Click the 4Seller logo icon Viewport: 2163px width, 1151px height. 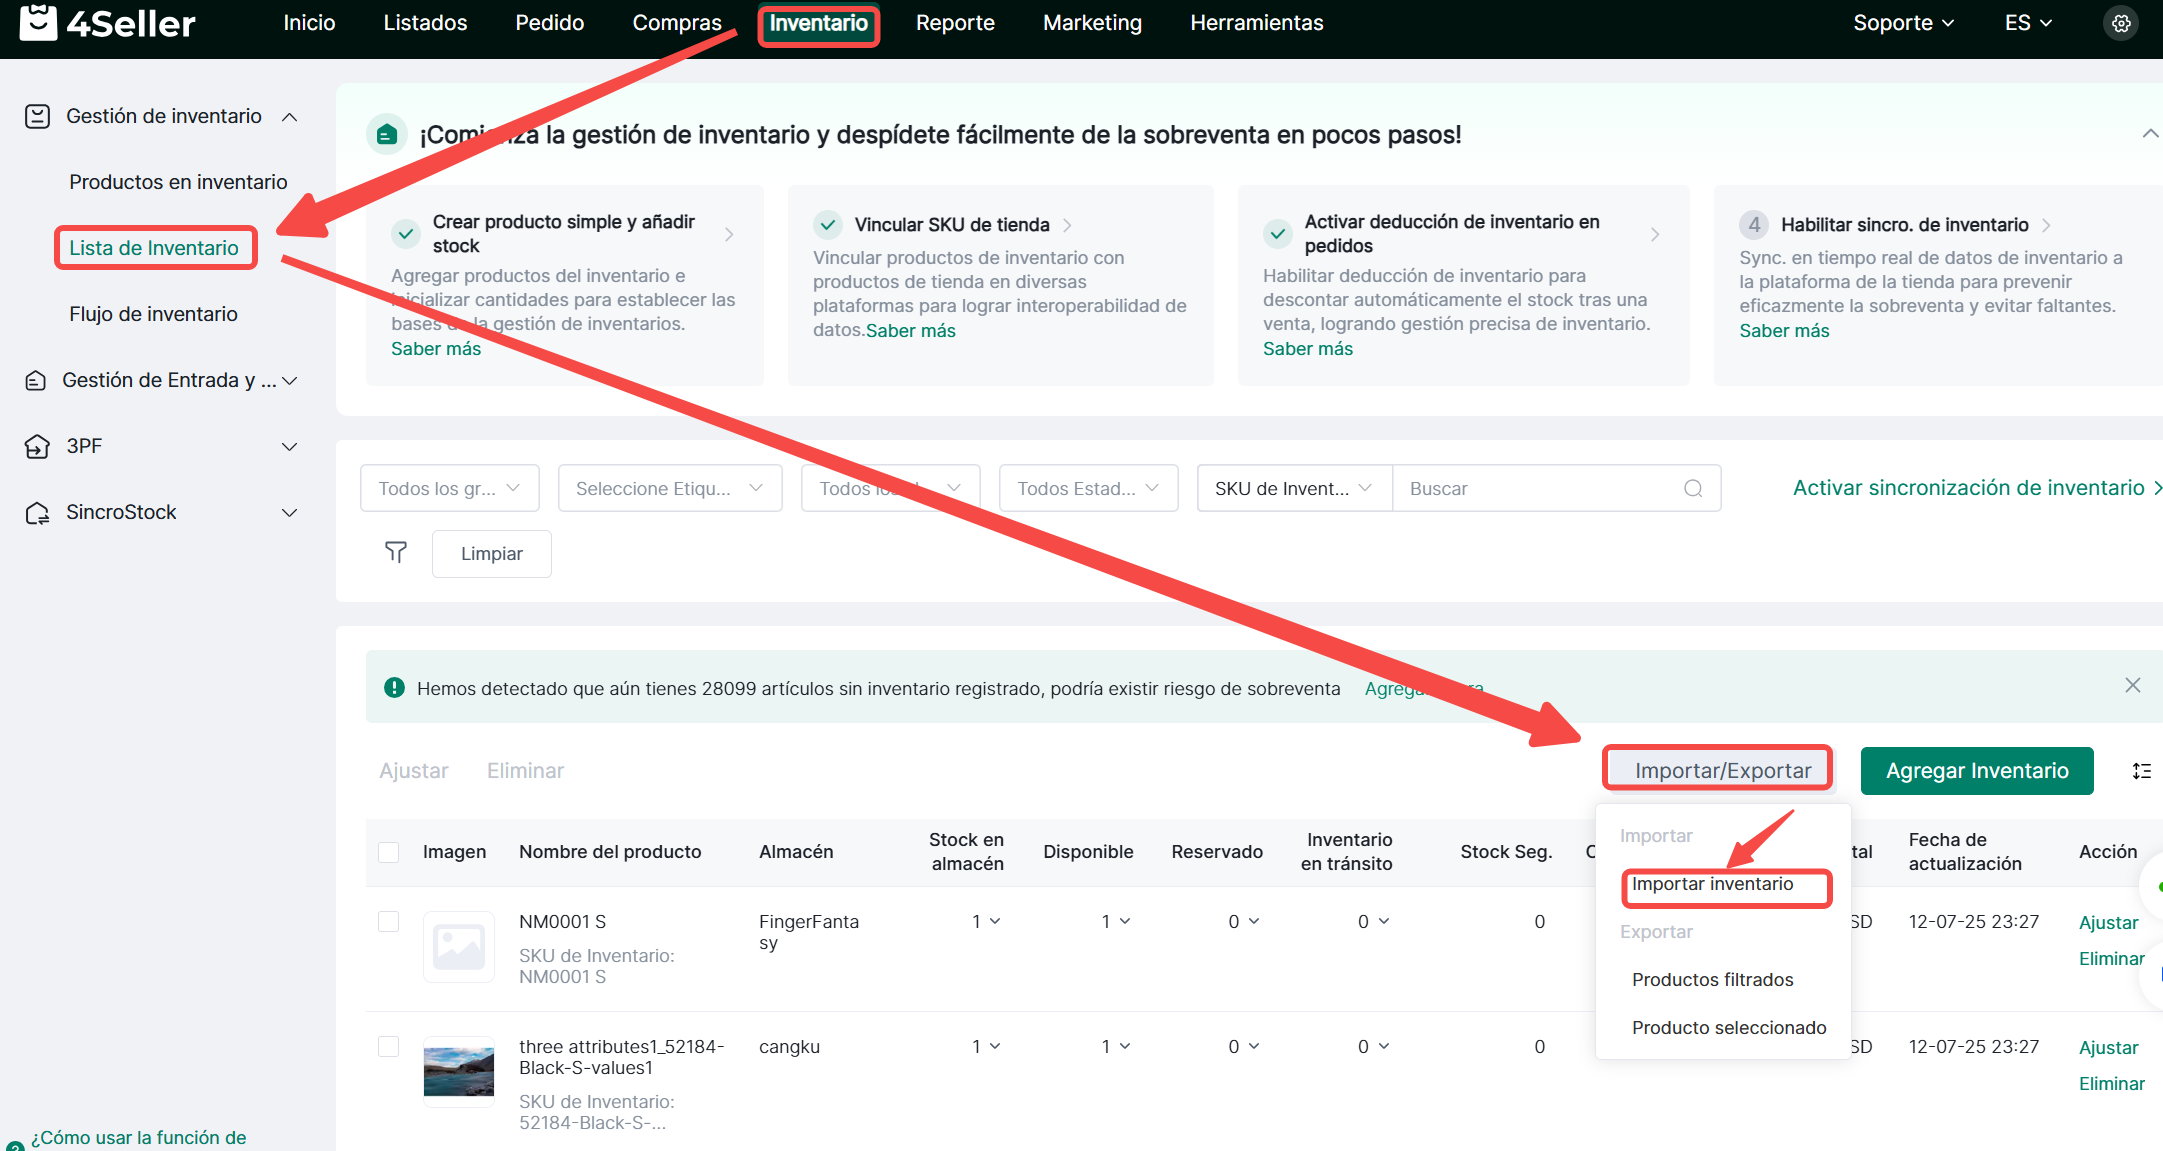pos(38,22)
